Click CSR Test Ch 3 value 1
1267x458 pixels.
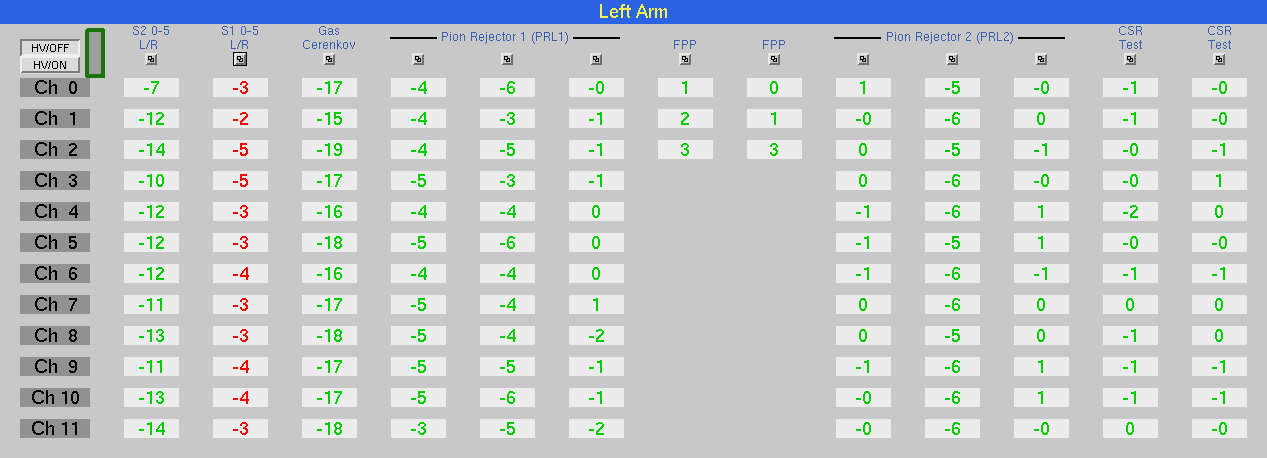1219,181
